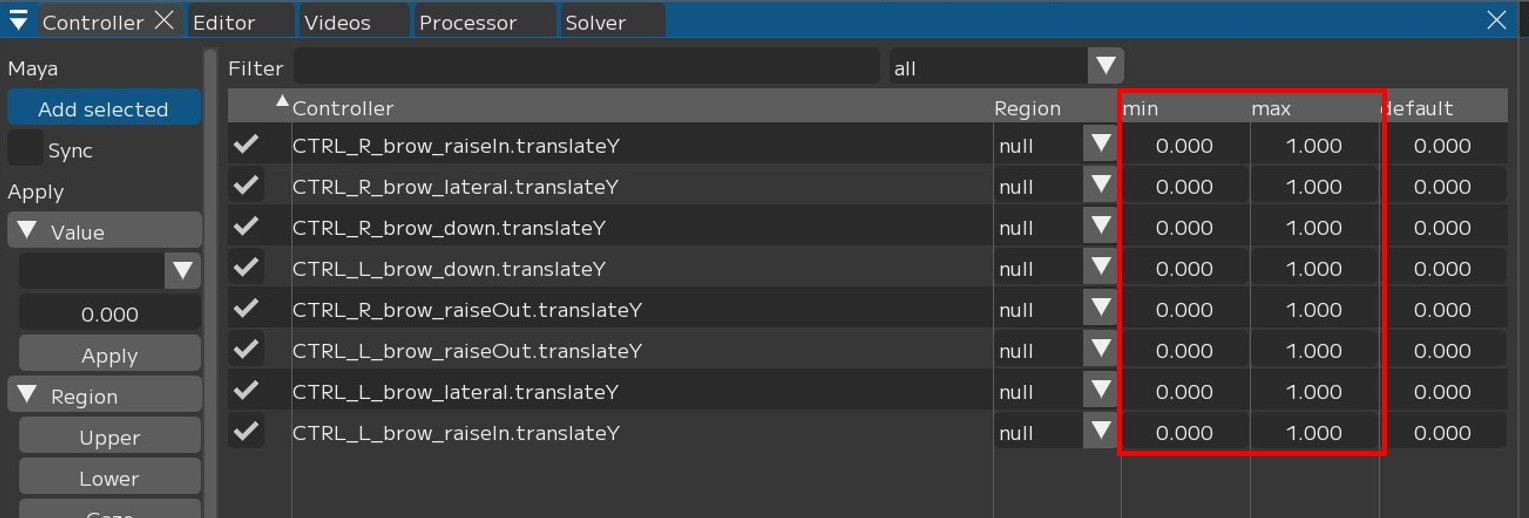The width and height of the screenshot is (1529, 518).
Task: Open Region dropdown for CTRL_R_brow_lateral row
Action: click(1100, 186)
